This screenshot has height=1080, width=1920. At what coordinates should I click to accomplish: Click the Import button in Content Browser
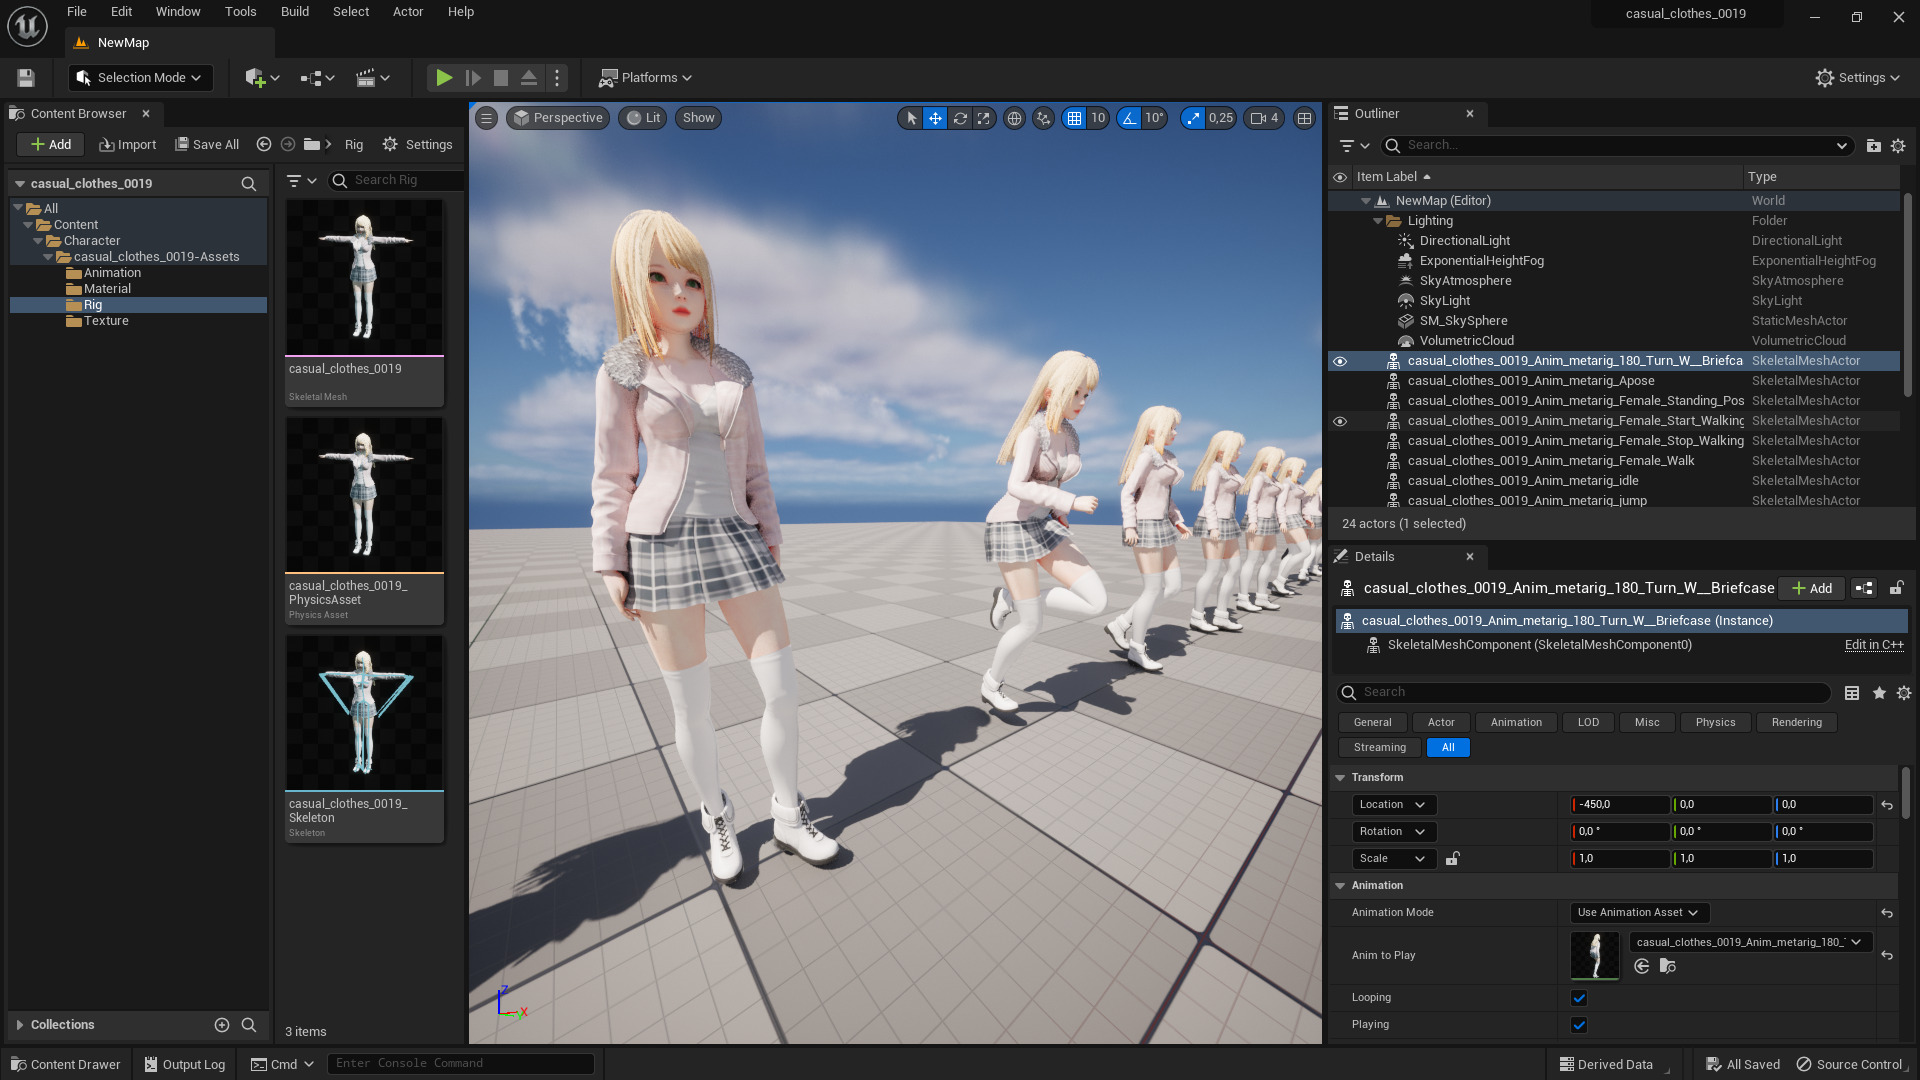[x=128, y=145]
